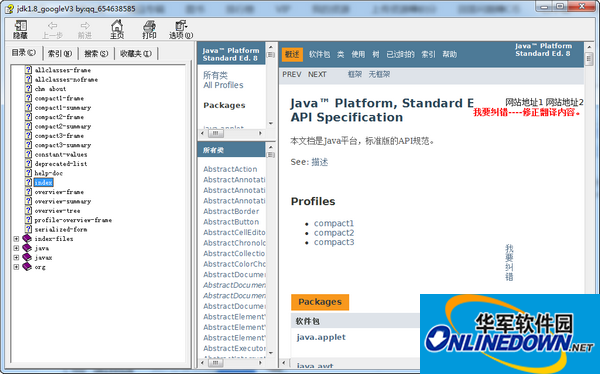This screenshot has height=374, width=600.
Task: Expand the javax tree node
Action: 16,257
